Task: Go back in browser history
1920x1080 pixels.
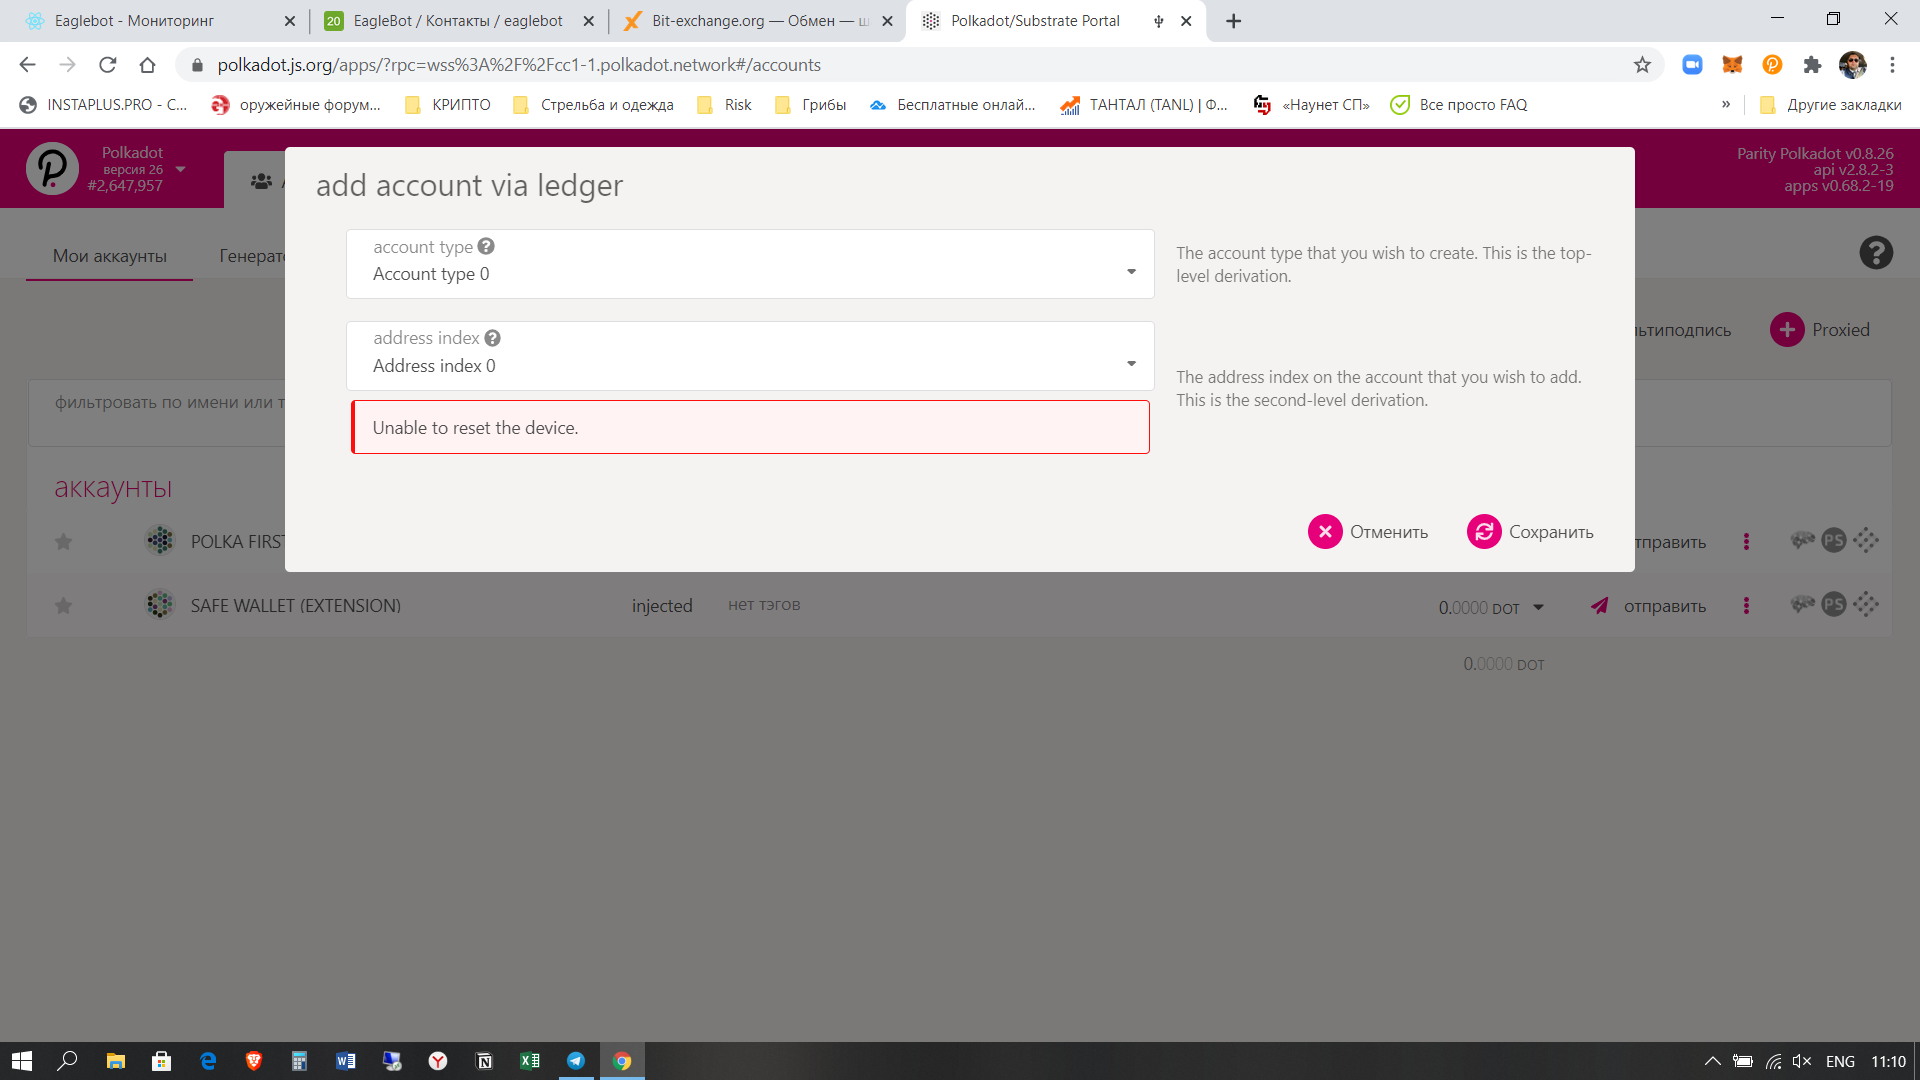Action: [x=27, y=65]
